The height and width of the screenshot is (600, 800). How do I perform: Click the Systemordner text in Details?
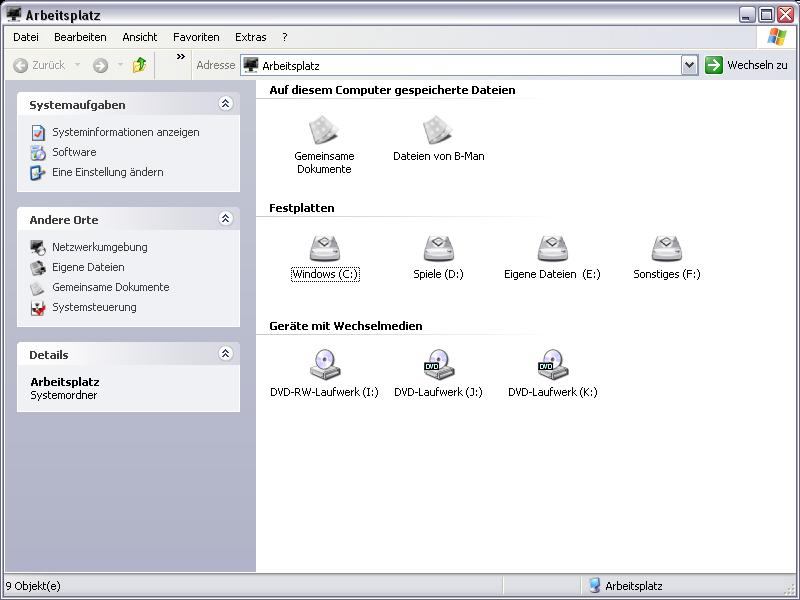[x=63, y=395]
